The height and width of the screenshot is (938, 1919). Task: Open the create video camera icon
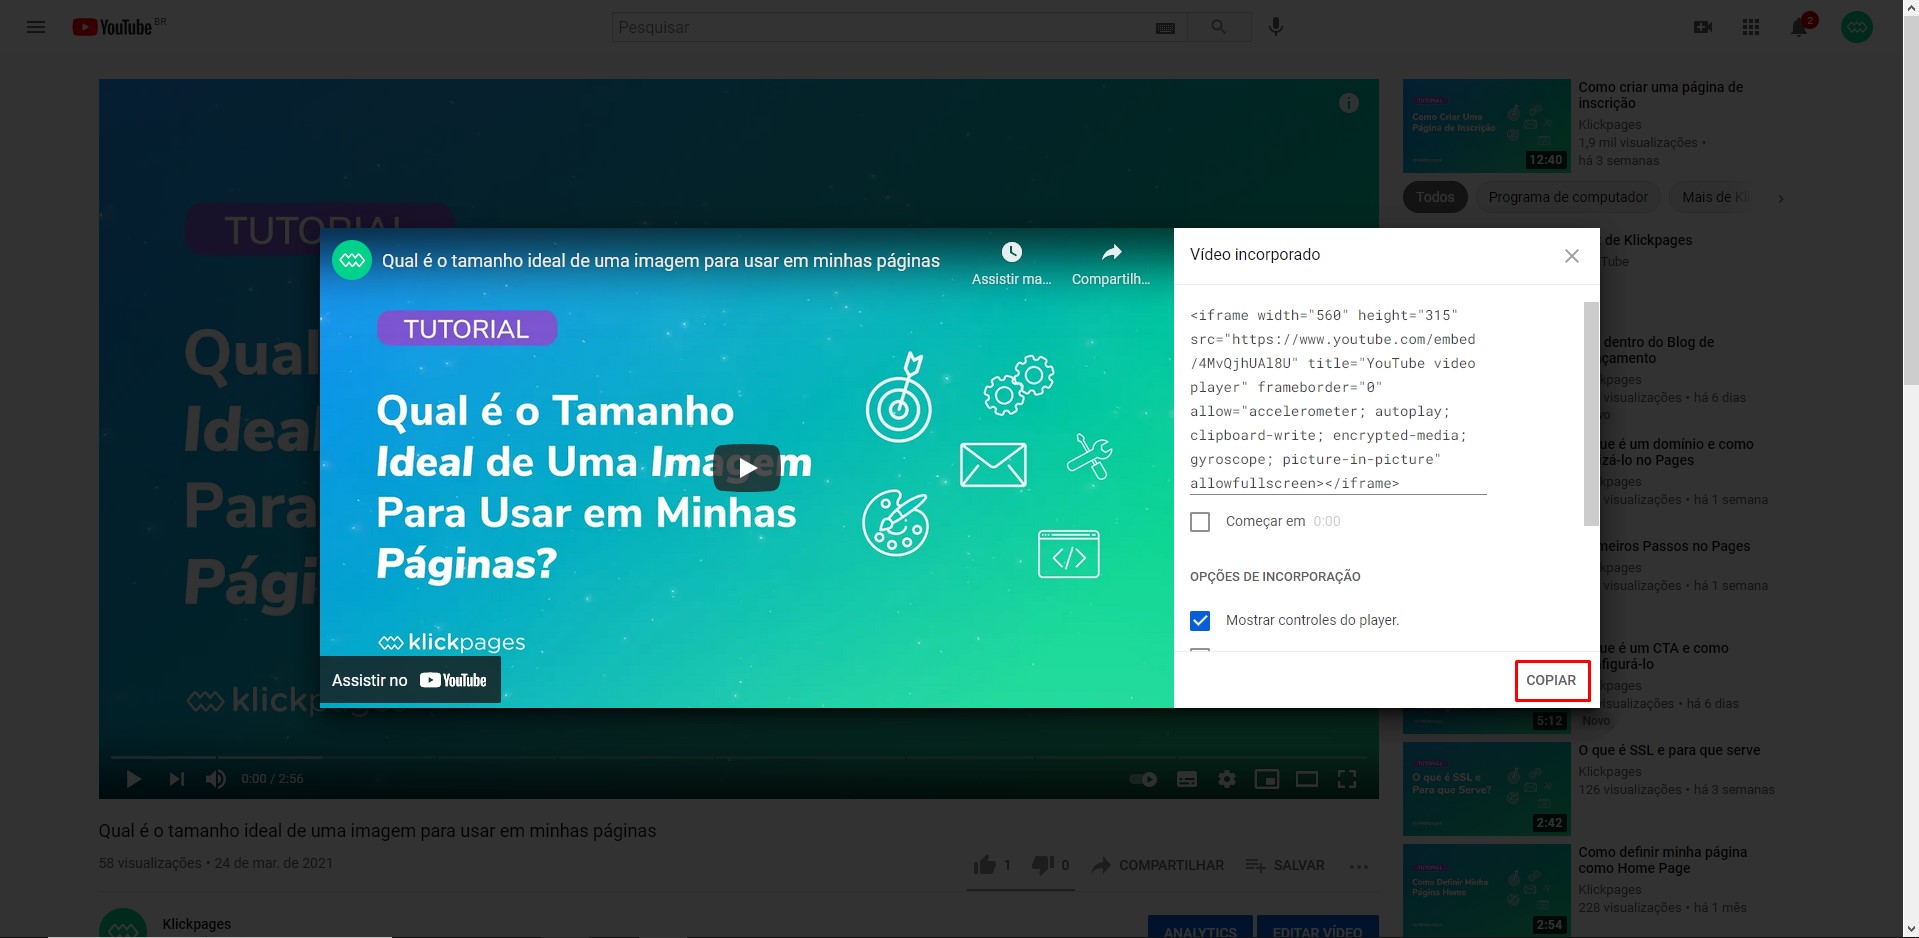click(x=1703, y=27)
